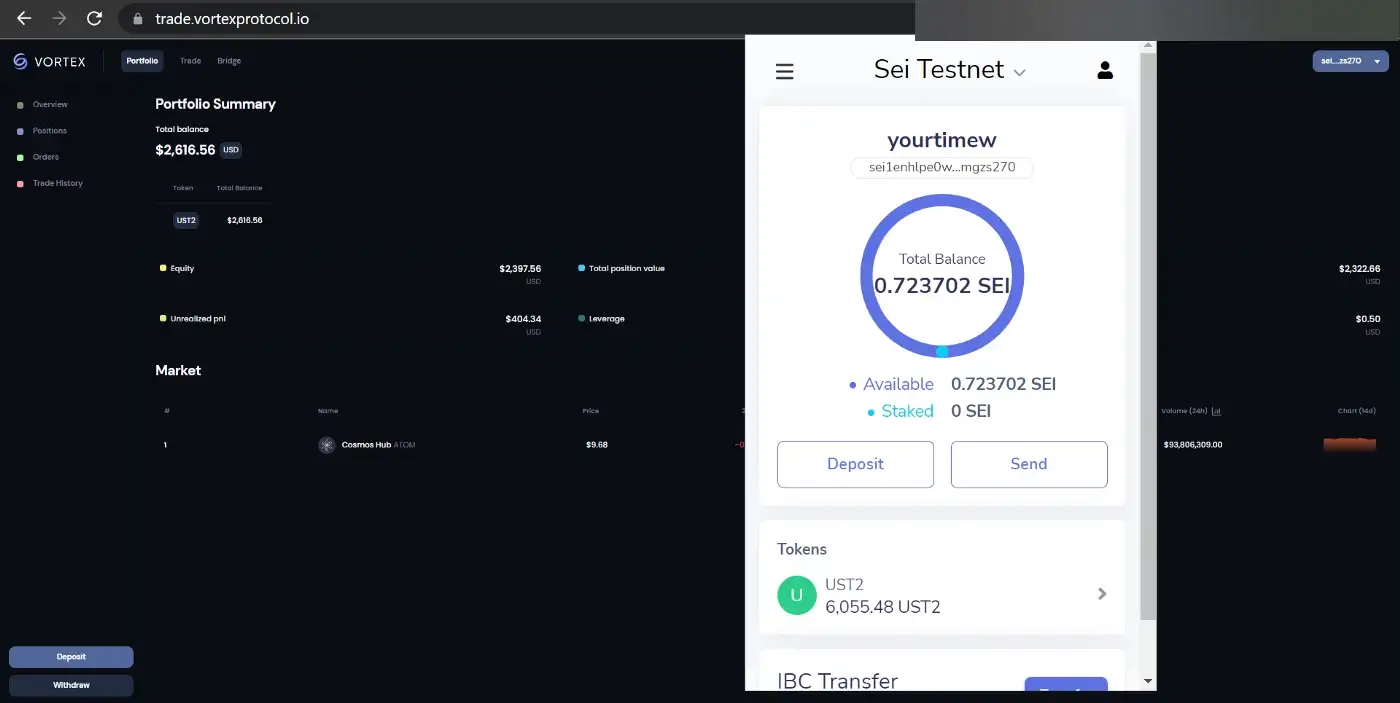Open Orders in the sidebar

click(46, 157)
